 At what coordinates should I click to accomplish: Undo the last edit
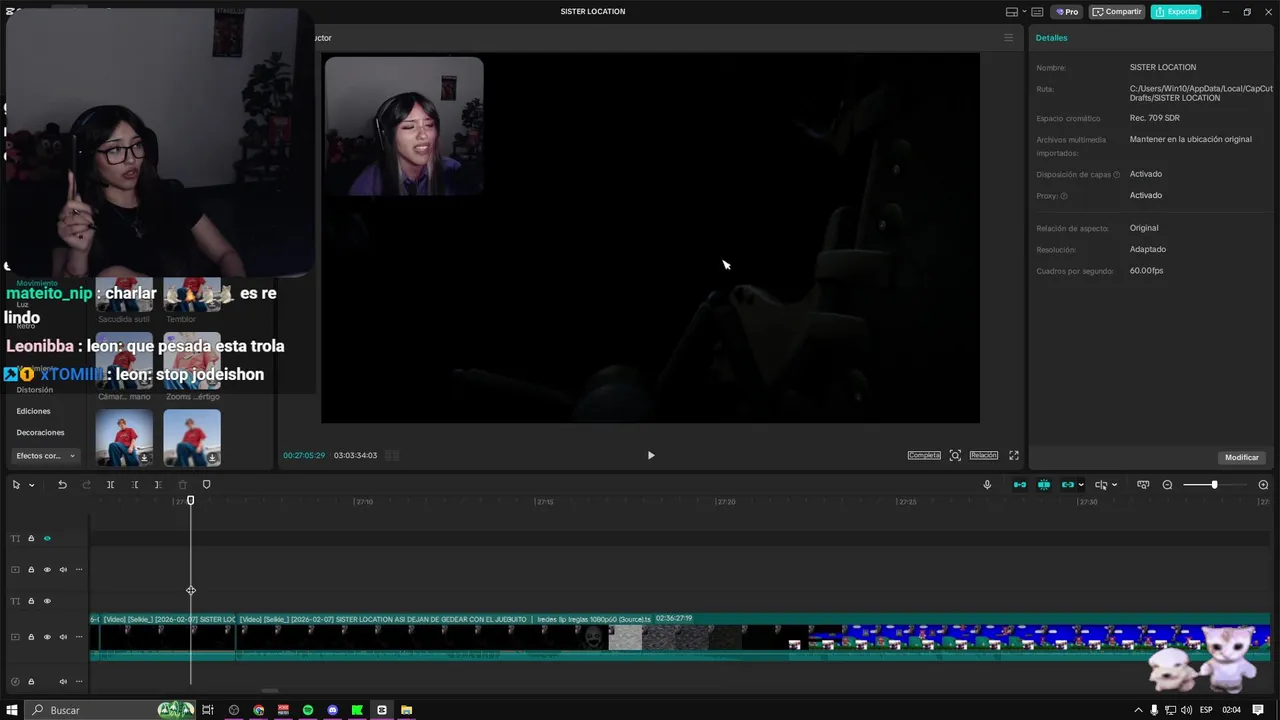(62, 485)
